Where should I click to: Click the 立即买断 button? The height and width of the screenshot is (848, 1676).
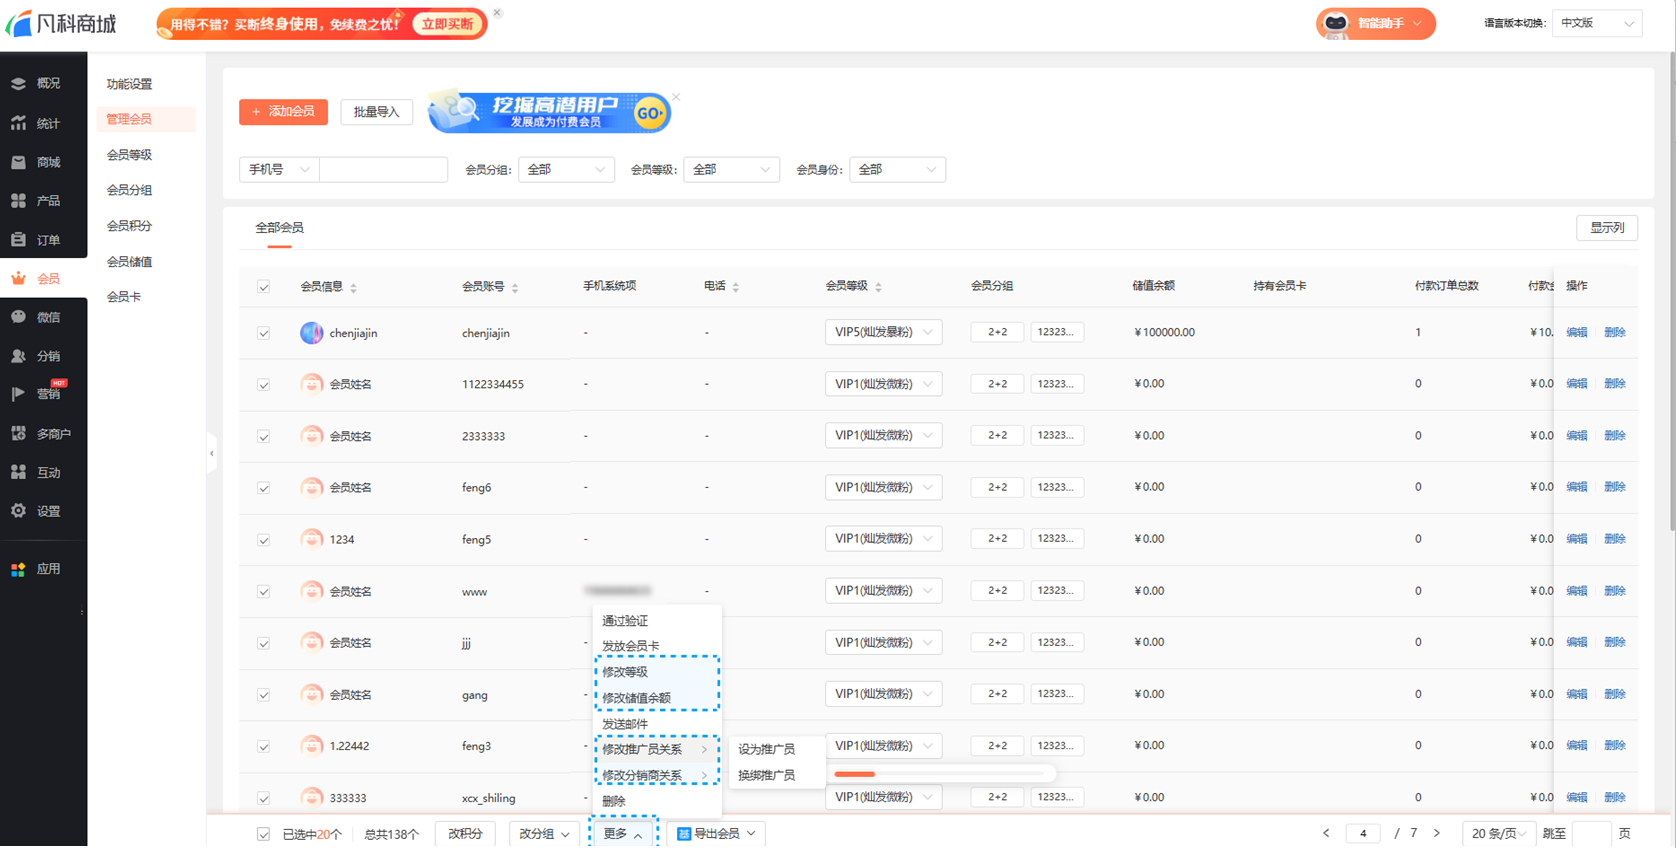point(447,24)
